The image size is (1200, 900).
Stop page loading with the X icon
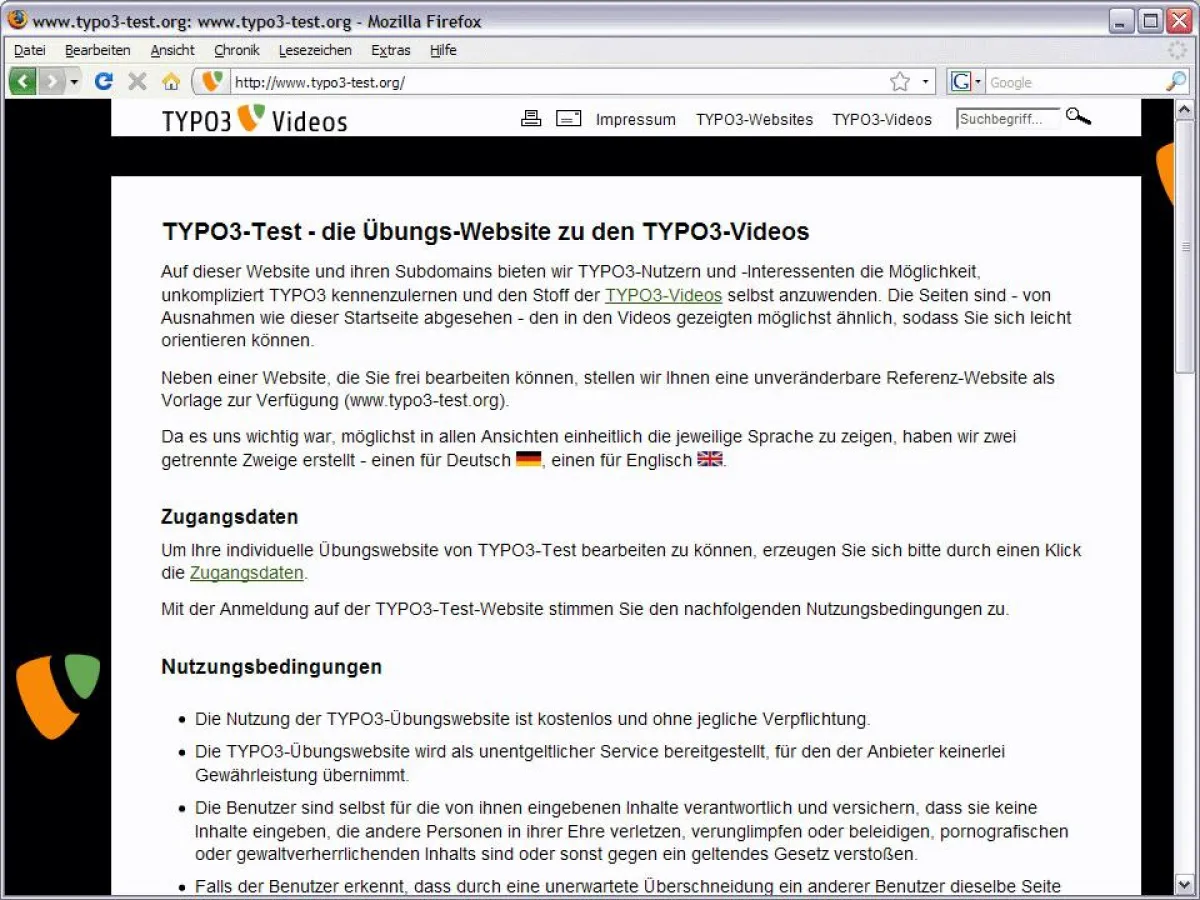click(x=137, y=81)
